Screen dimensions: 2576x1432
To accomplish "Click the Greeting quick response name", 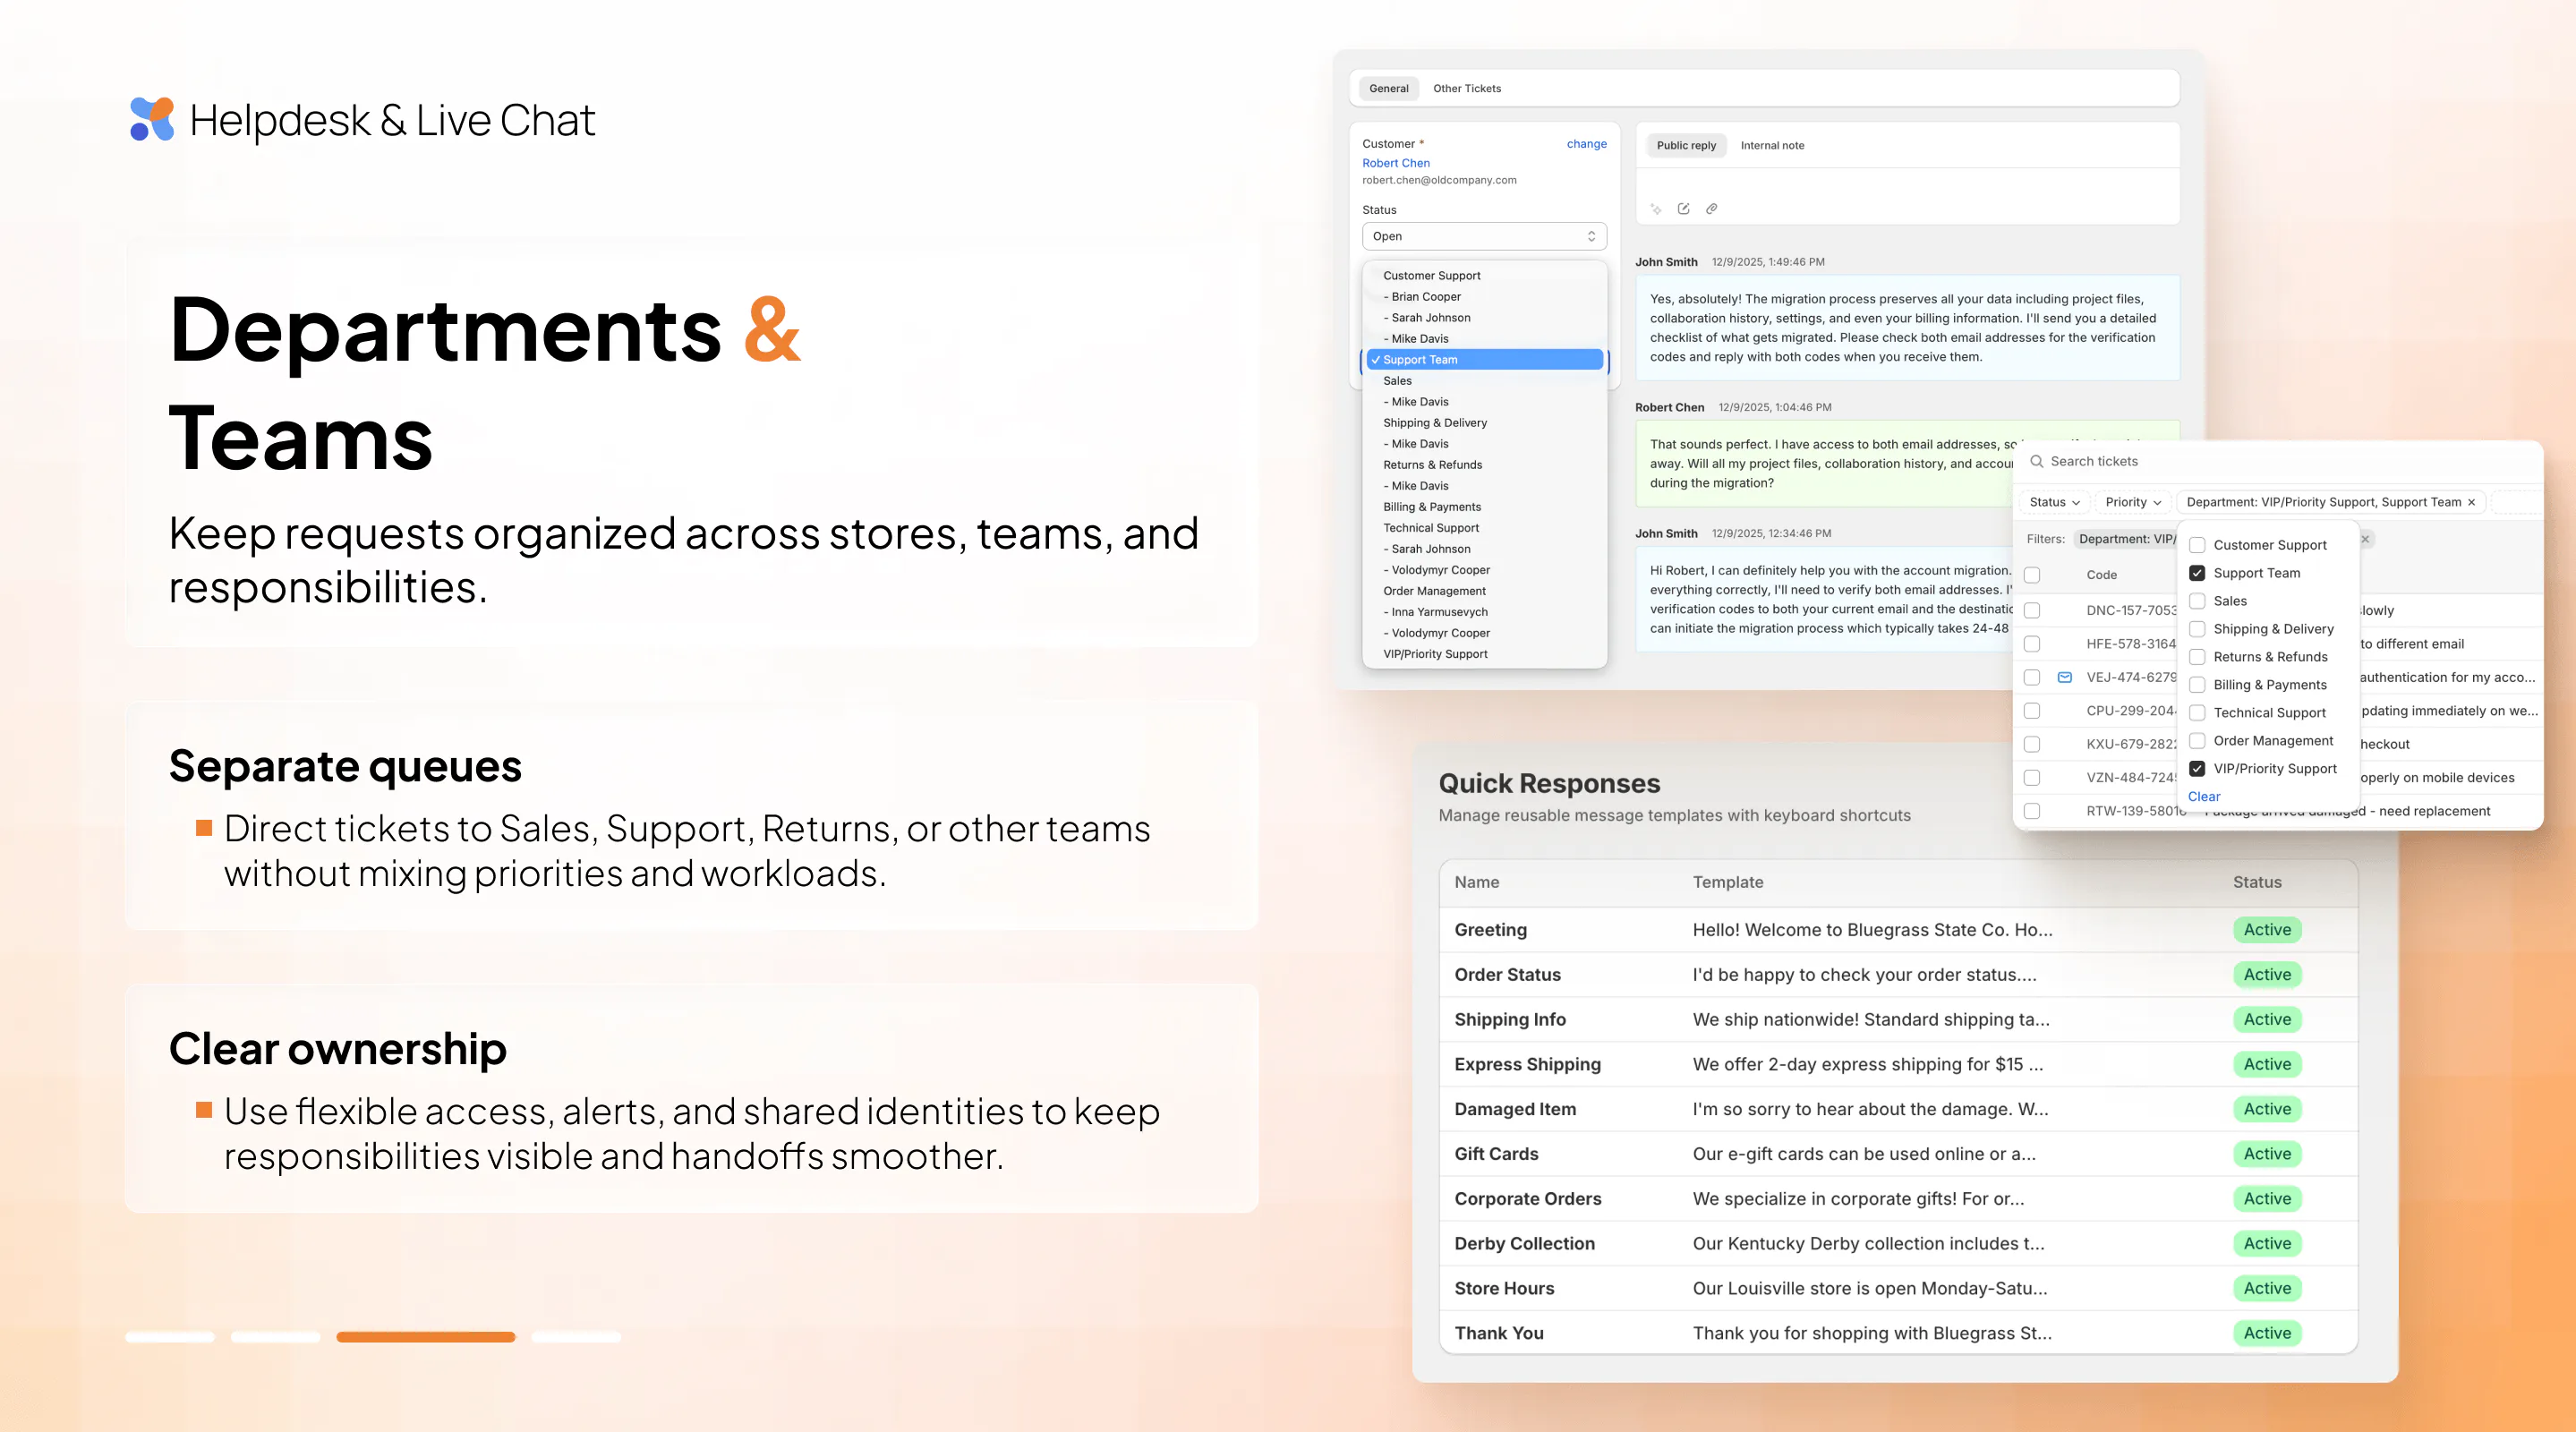I will 1490,930.
